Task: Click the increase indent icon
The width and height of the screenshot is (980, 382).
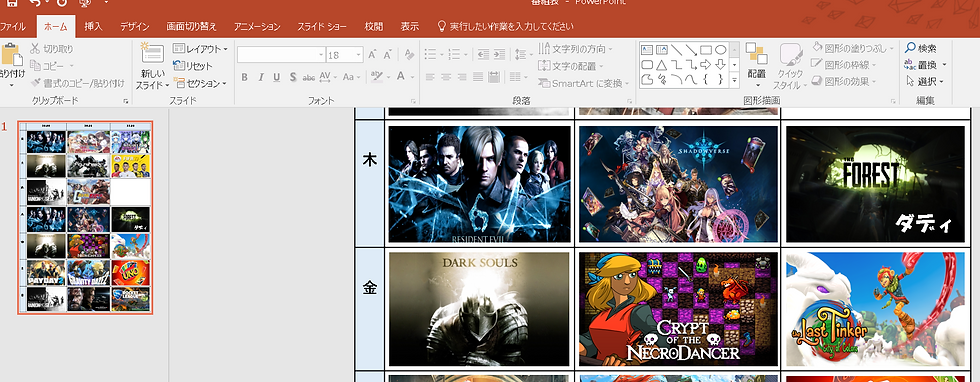Action: (x=498, y=55)
